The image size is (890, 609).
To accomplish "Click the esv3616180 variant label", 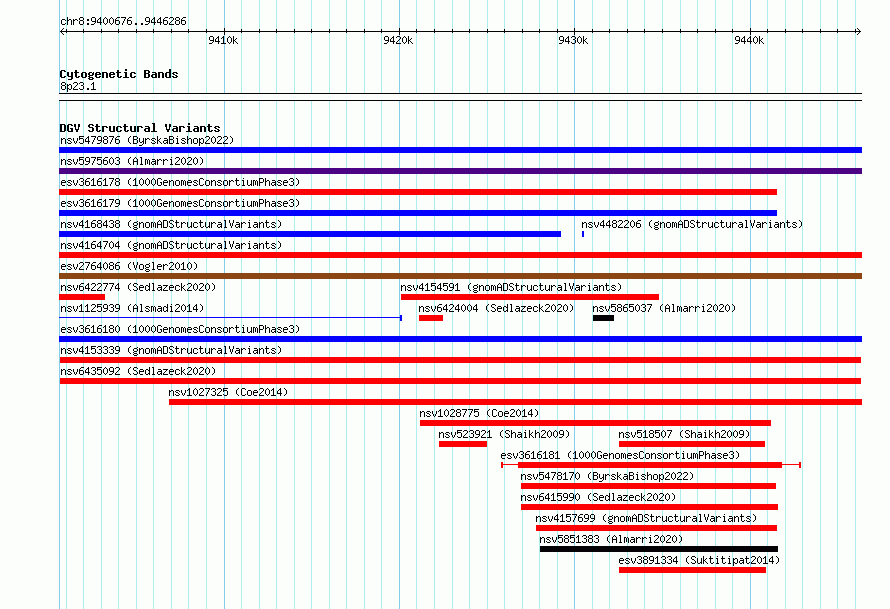I will [x=180, y=329].
